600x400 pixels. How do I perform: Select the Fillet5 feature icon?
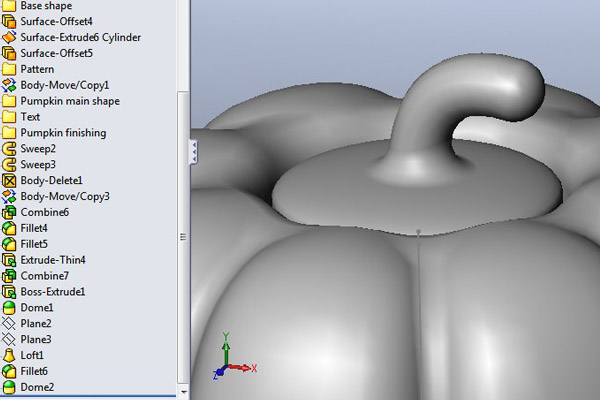point(9,244)
